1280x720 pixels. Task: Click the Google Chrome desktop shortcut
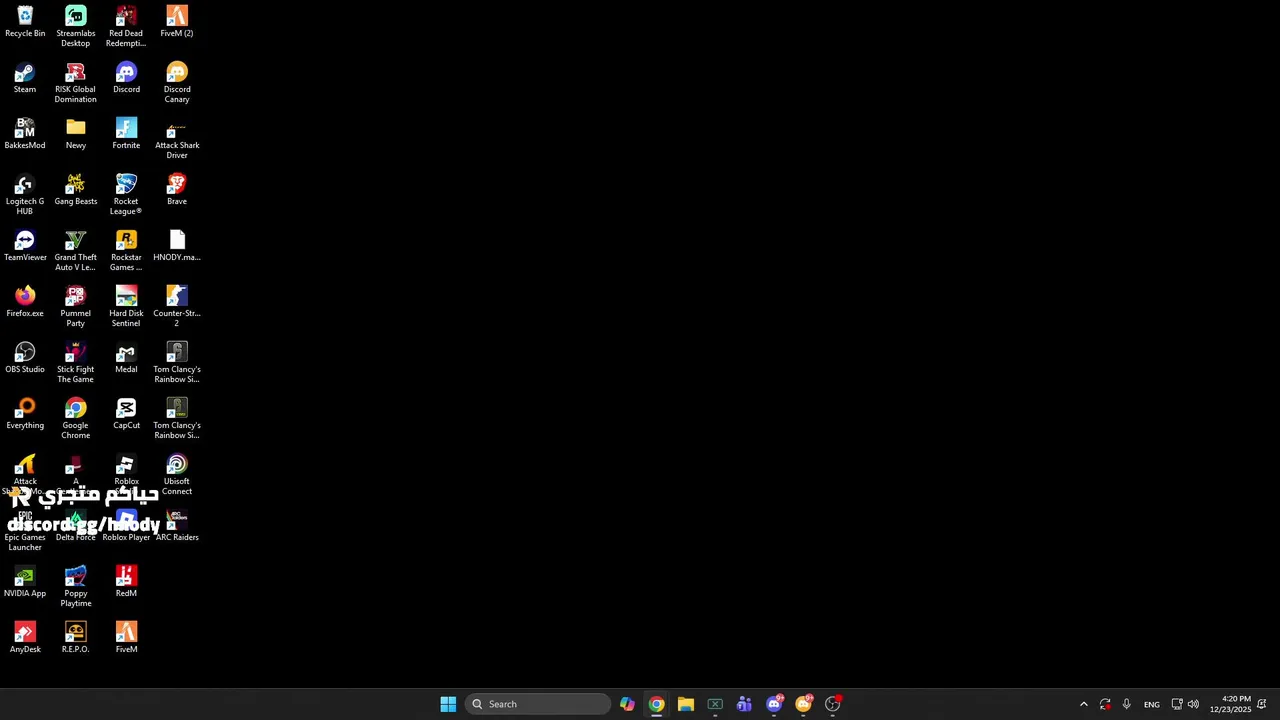point(75,419)
